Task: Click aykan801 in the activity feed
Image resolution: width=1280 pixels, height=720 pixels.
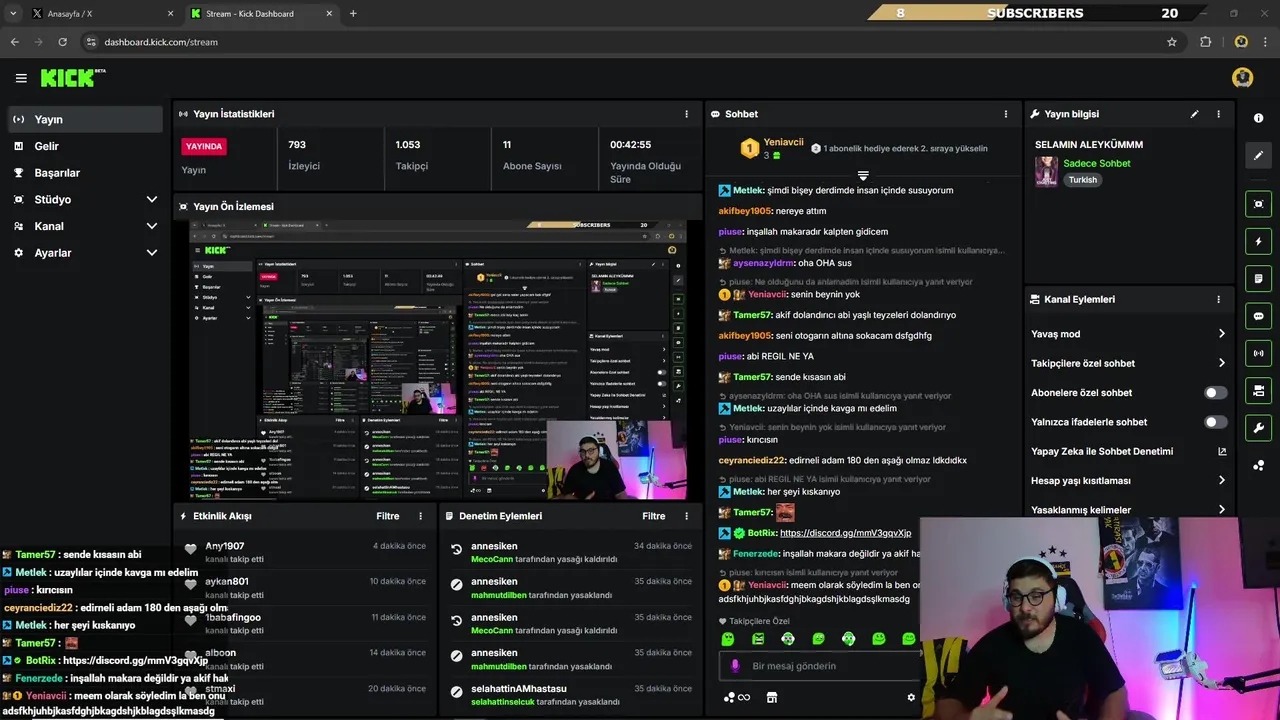Action: tap(227, 581)
